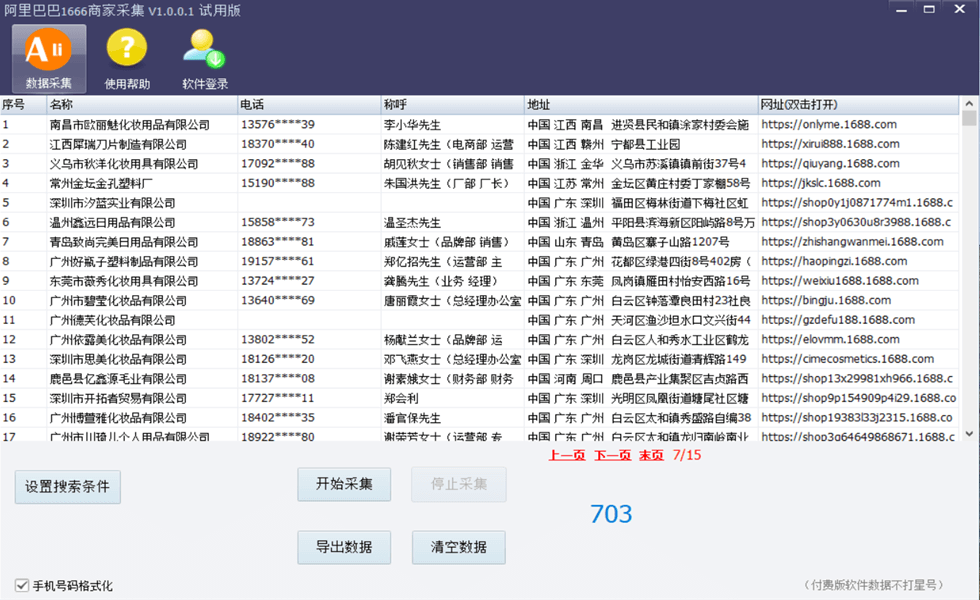Toggle the 手机号码格式化 checkbox

coord(22,586)
